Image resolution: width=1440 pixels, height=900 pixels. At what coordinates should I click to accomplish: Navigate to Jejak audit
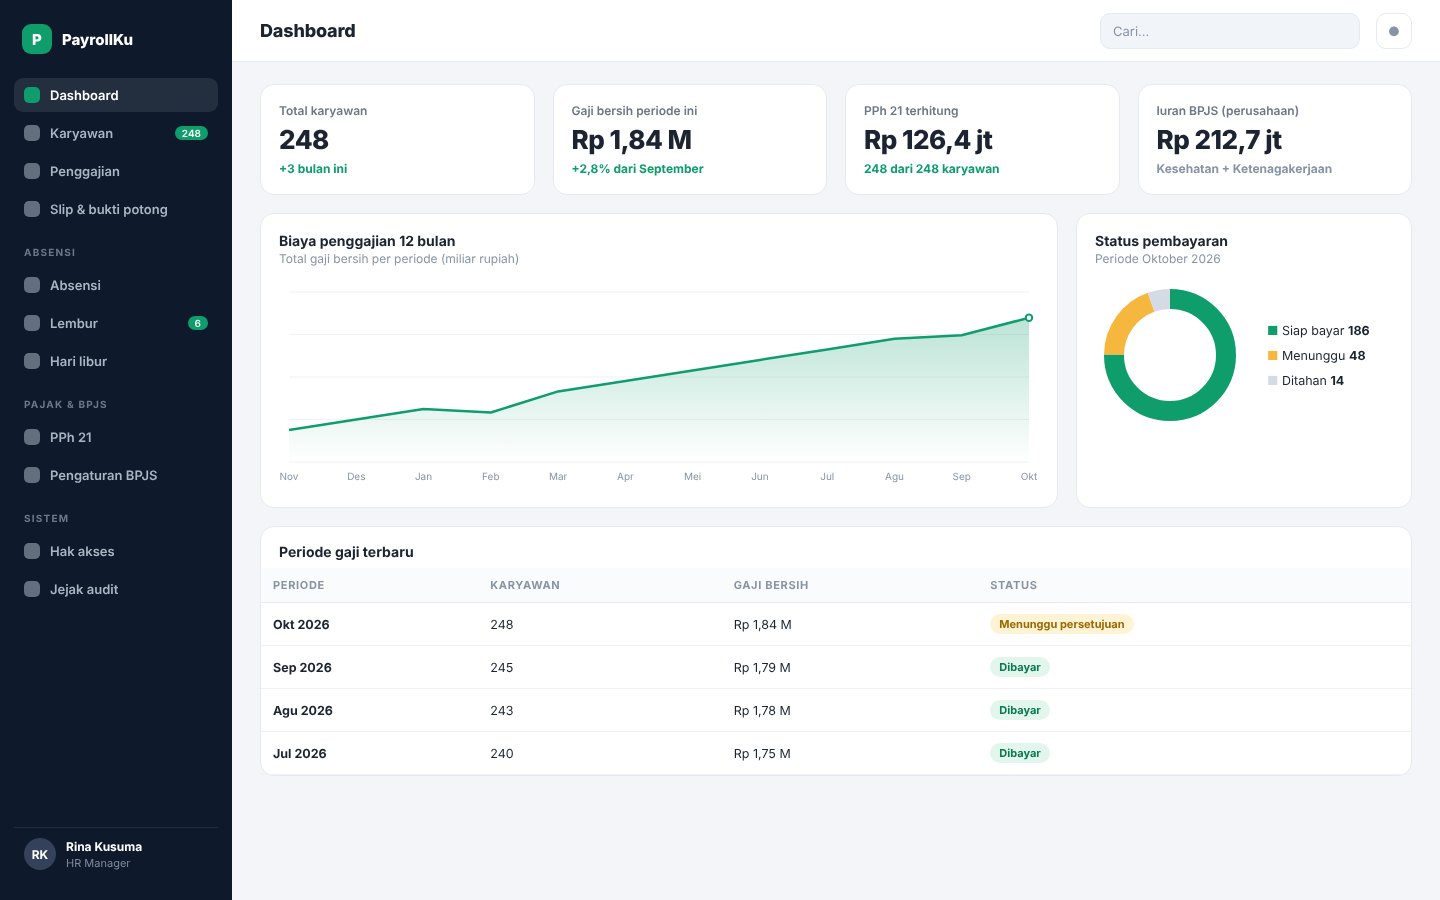pyautogui.click(x=116, y=589)
